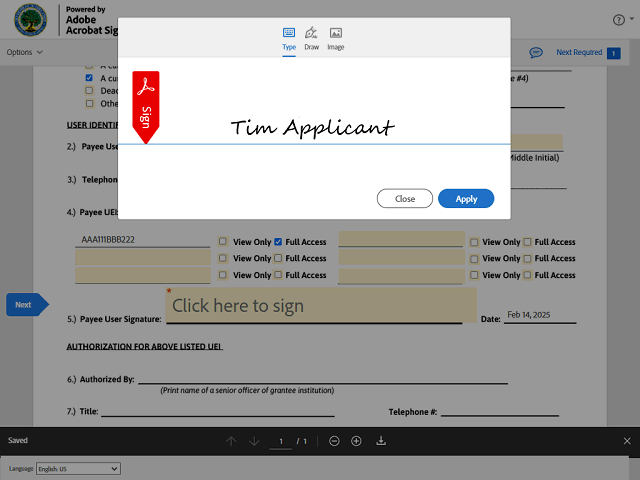The image size is (640, 480).
Task: Click the third left empty UEI field
Action: 142,275
